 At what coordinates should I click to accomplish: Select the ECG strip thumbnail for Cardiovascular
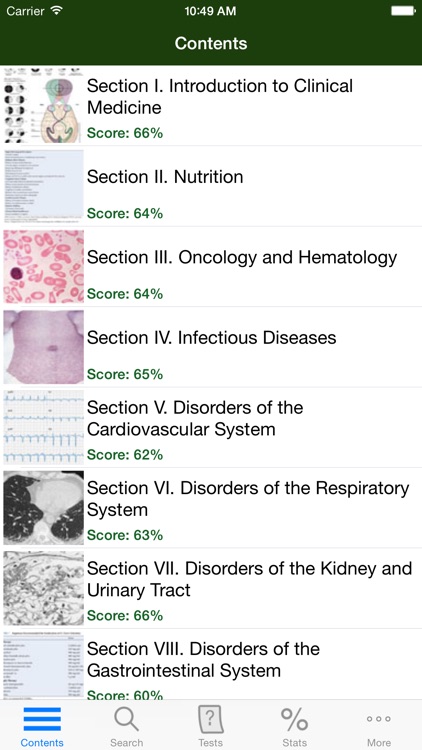coord(44,427)
